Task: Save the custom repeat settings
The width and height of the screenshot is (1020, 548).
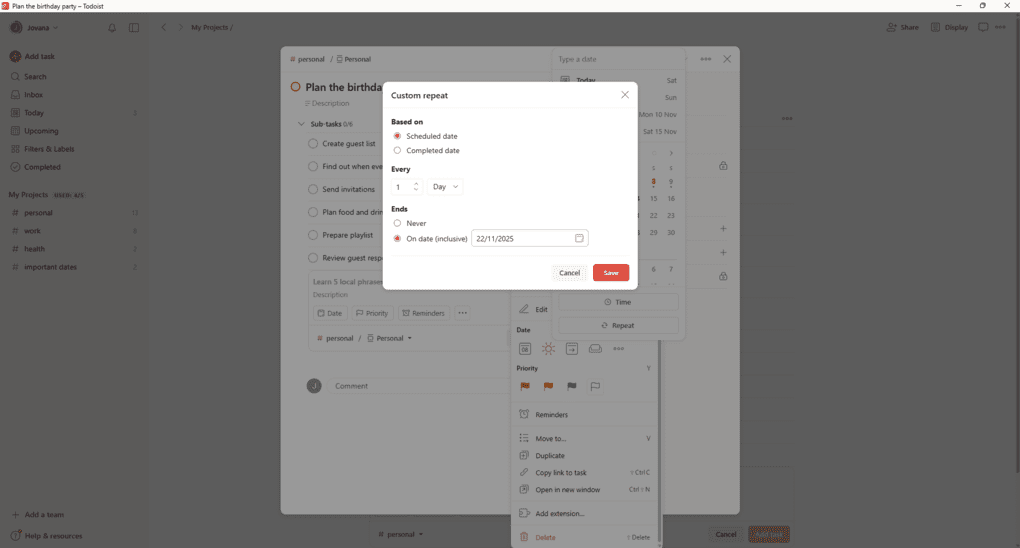Action: (611, 273)
